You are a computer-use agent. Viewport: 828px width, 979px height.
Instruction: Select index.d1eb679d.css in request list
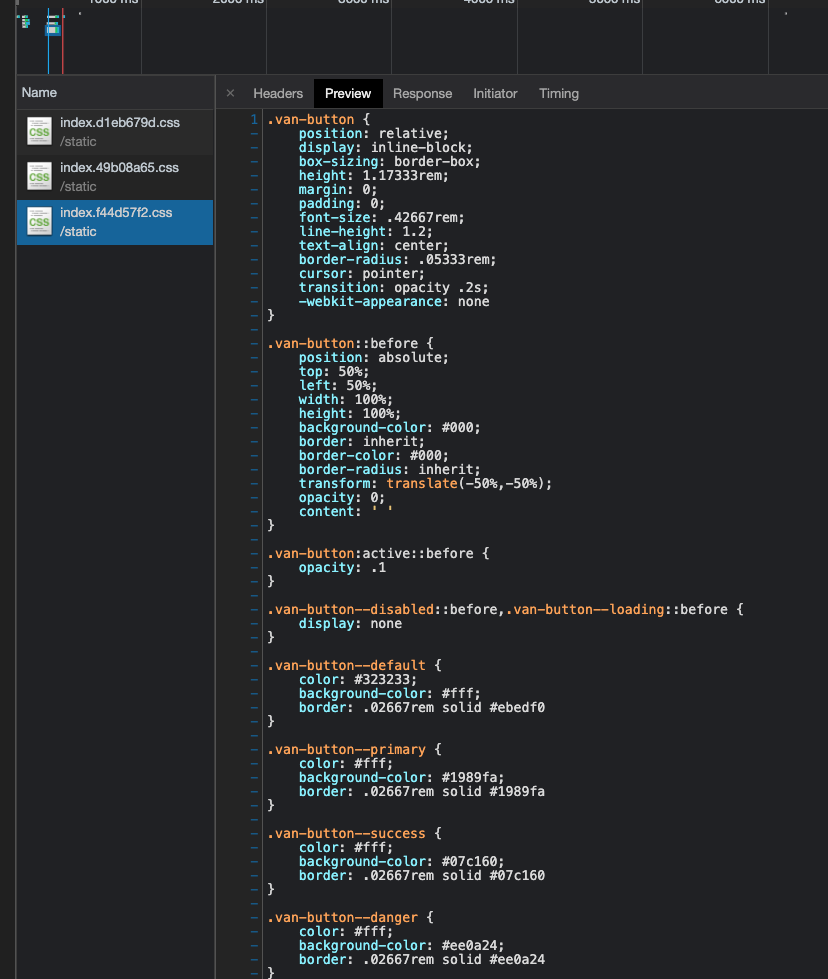115,132
